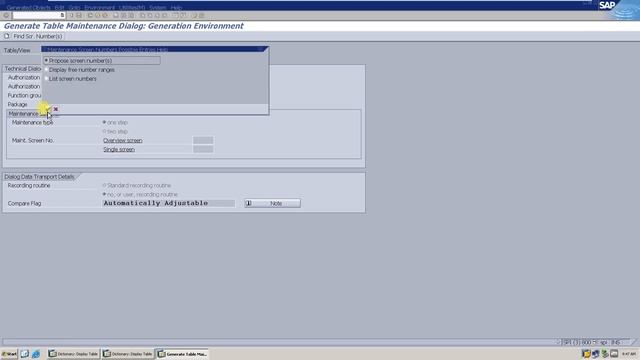Click the Help toolbar icon
640x360 pixels.
pyautogui.click(x=194, y=16)
